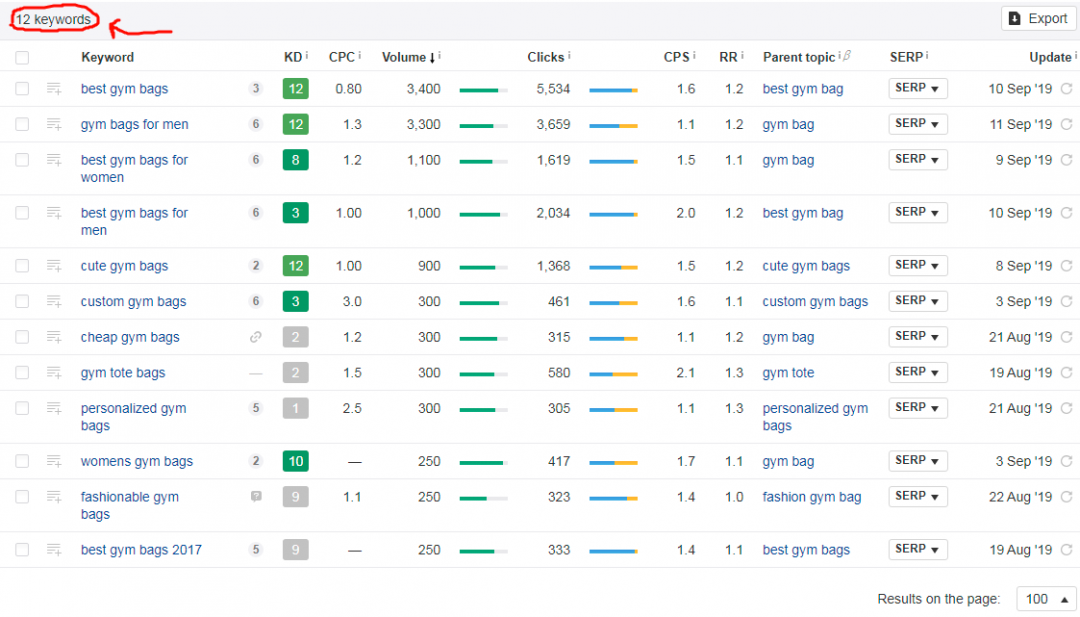Viewport: 1080px width, 617px height.
Task: Refresh the gym tote bags row update
Action: point(1066,373)
